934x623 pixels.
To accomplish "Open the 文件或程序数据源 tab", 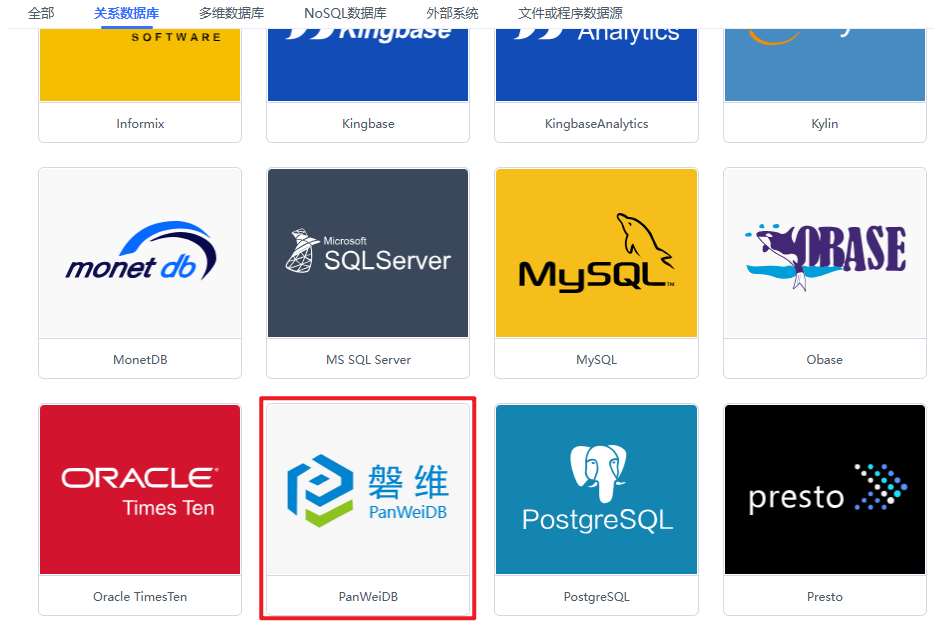I will coord(571,13).
